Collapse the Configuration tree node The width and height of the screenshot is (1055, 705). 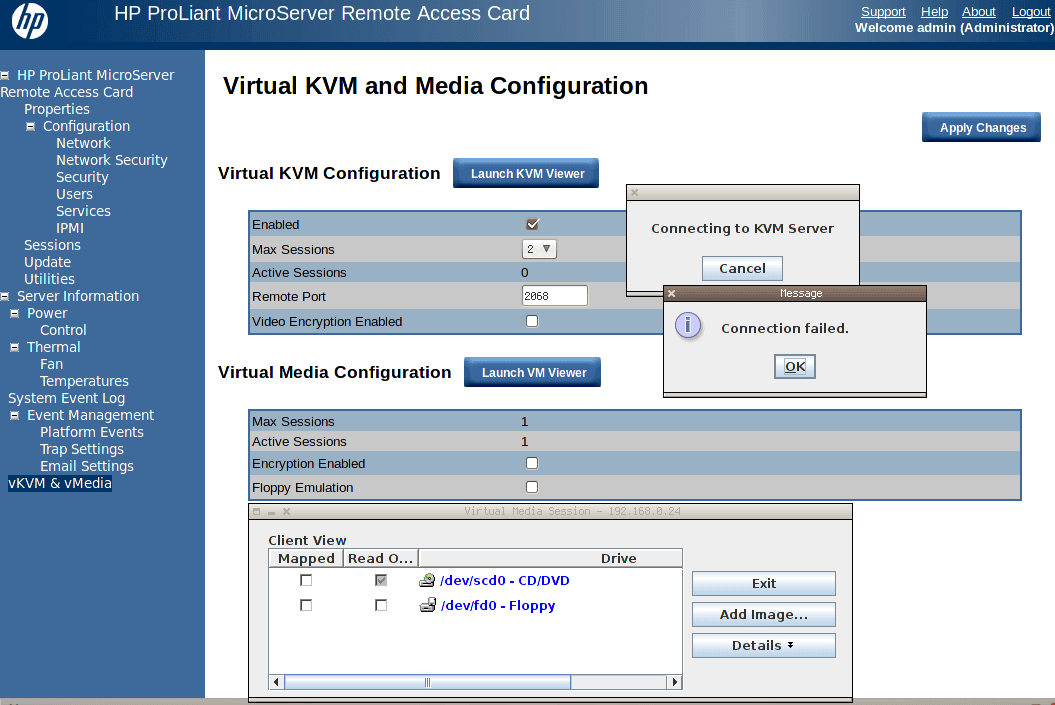[30, 126]
